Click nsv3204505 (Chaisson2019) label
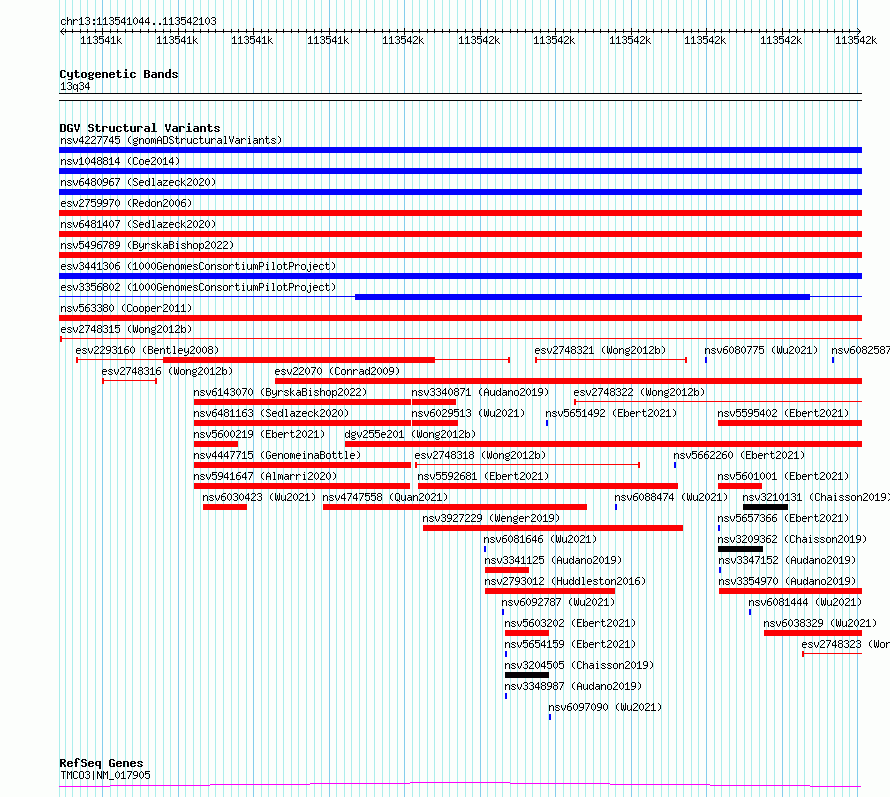The image size is (890, 797). 579,665
